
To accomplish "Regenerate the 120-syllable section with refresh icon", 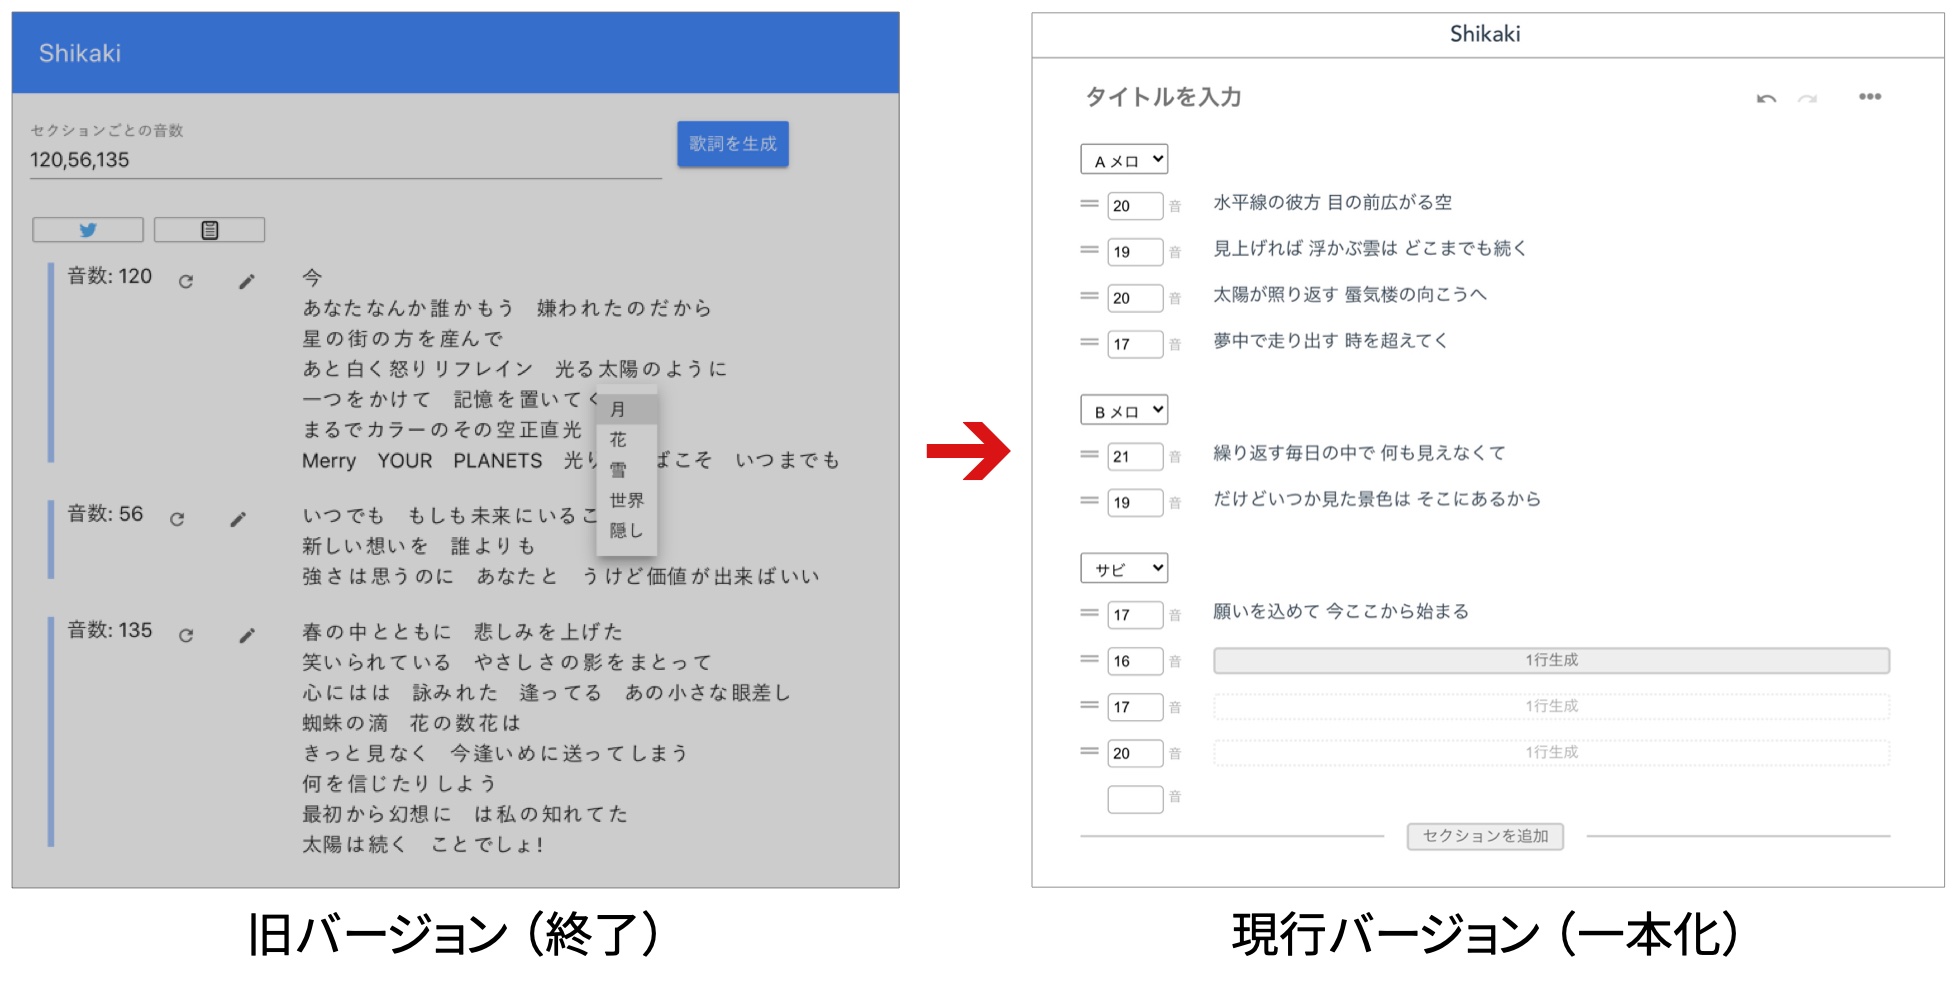I will (x=186, y=282).
